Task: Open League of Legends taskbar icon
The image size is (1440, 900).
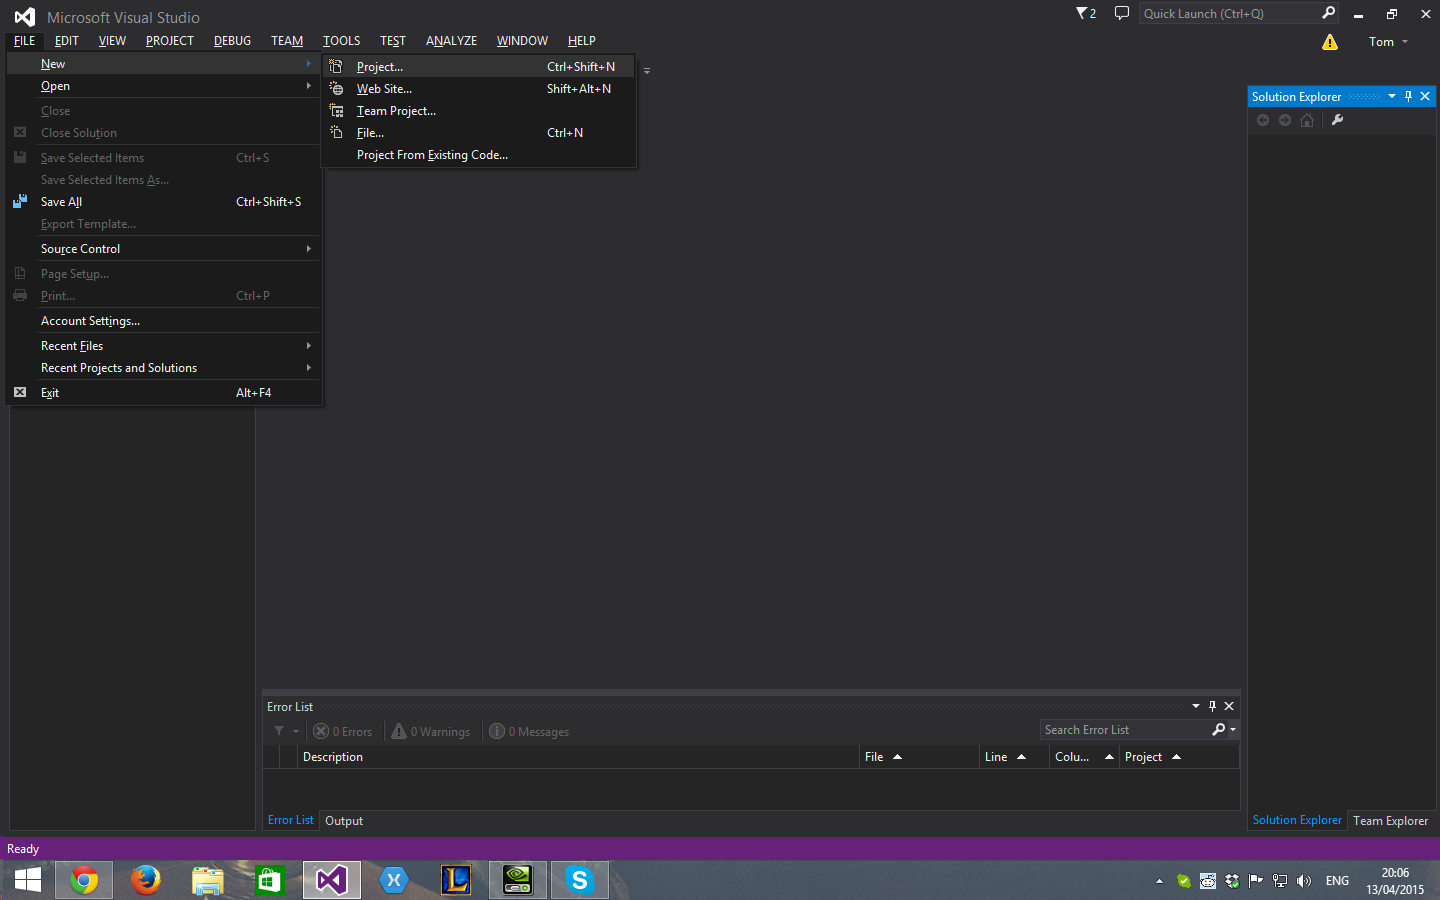Action: point(456,880)
